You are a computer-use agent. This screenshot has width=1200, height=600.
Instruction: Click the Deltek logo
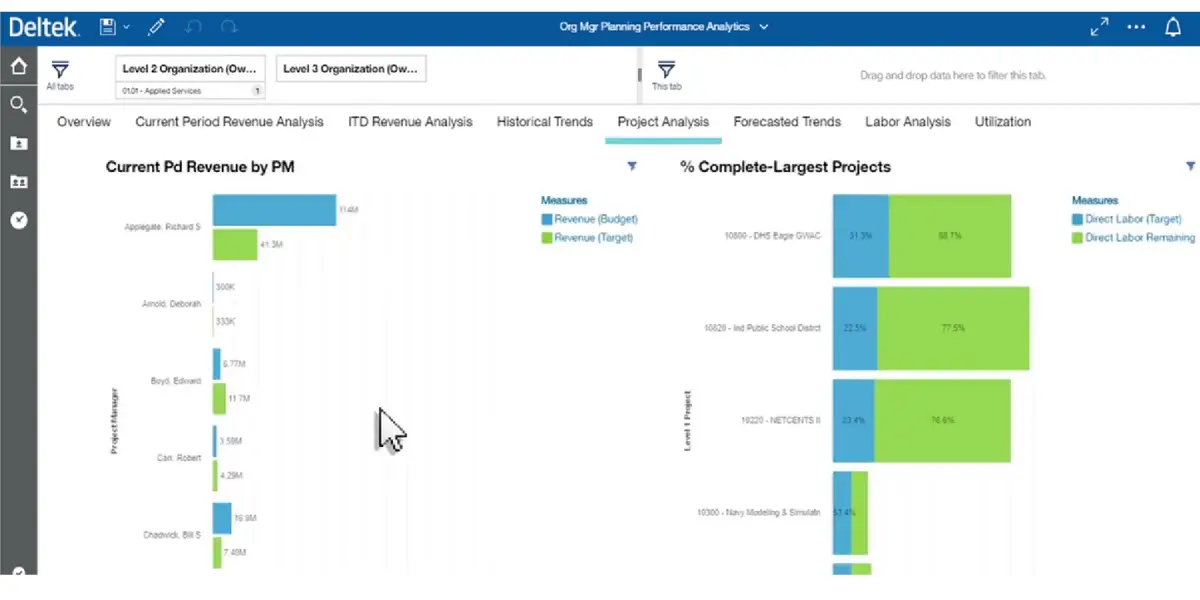pyautogui.click(x=44, y=28)
